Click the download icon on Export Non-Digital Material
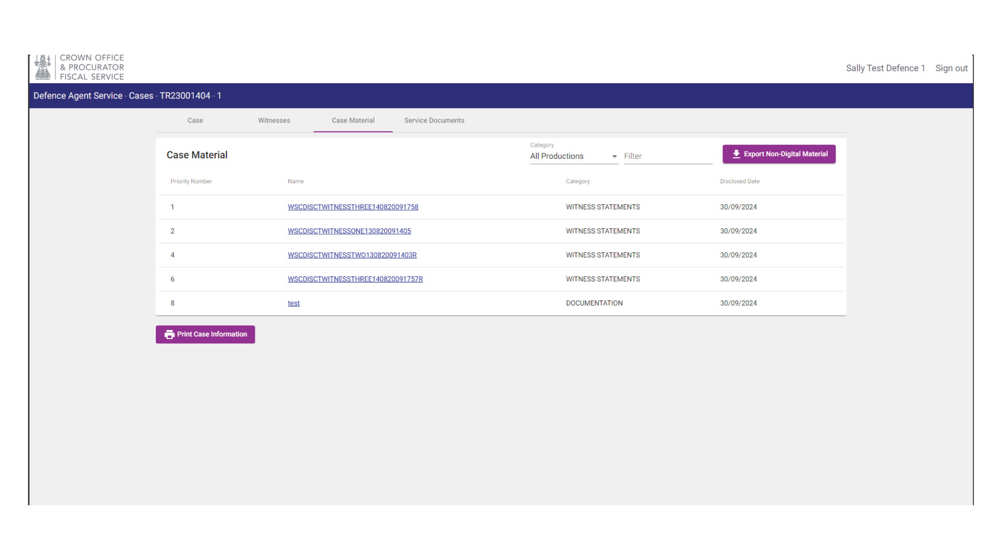Screen dimensions: 1000x560 (736, 154)
